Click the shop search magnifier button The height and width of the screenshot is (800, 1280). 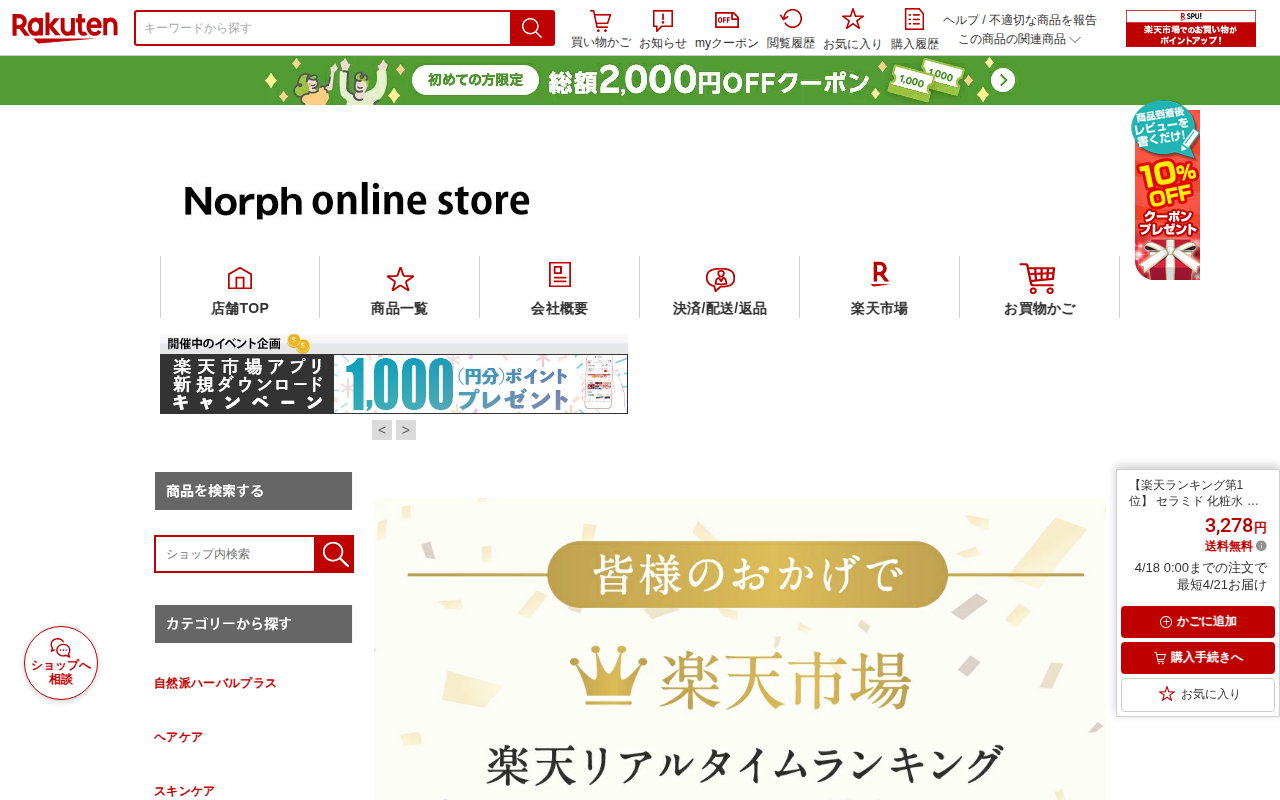click(x=334, y=554)
